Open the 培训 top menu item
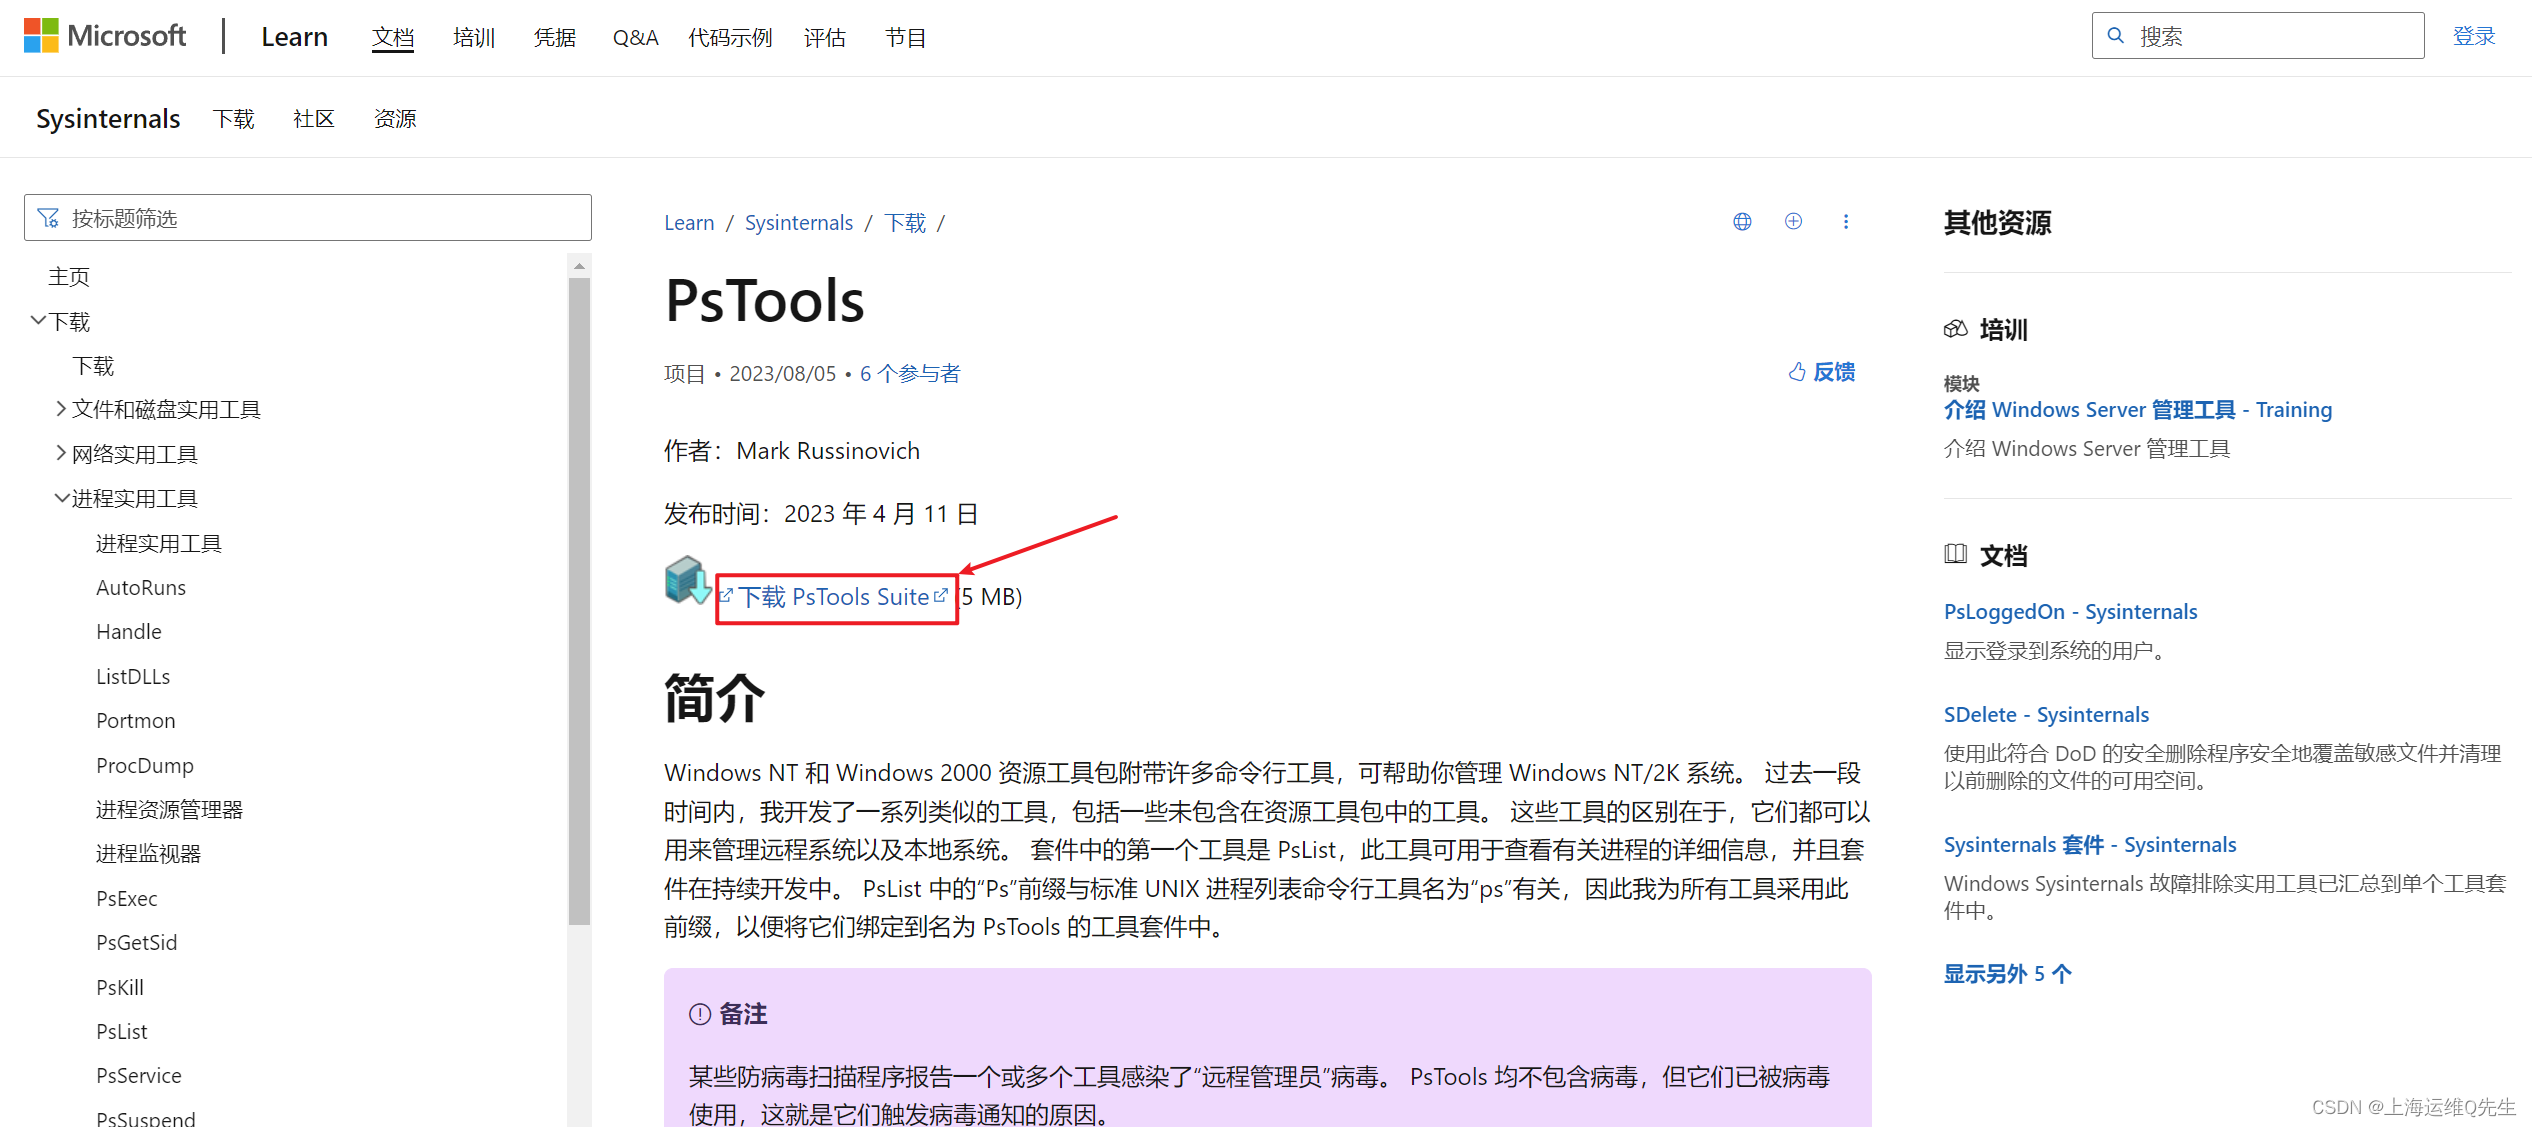 (473, 38)
